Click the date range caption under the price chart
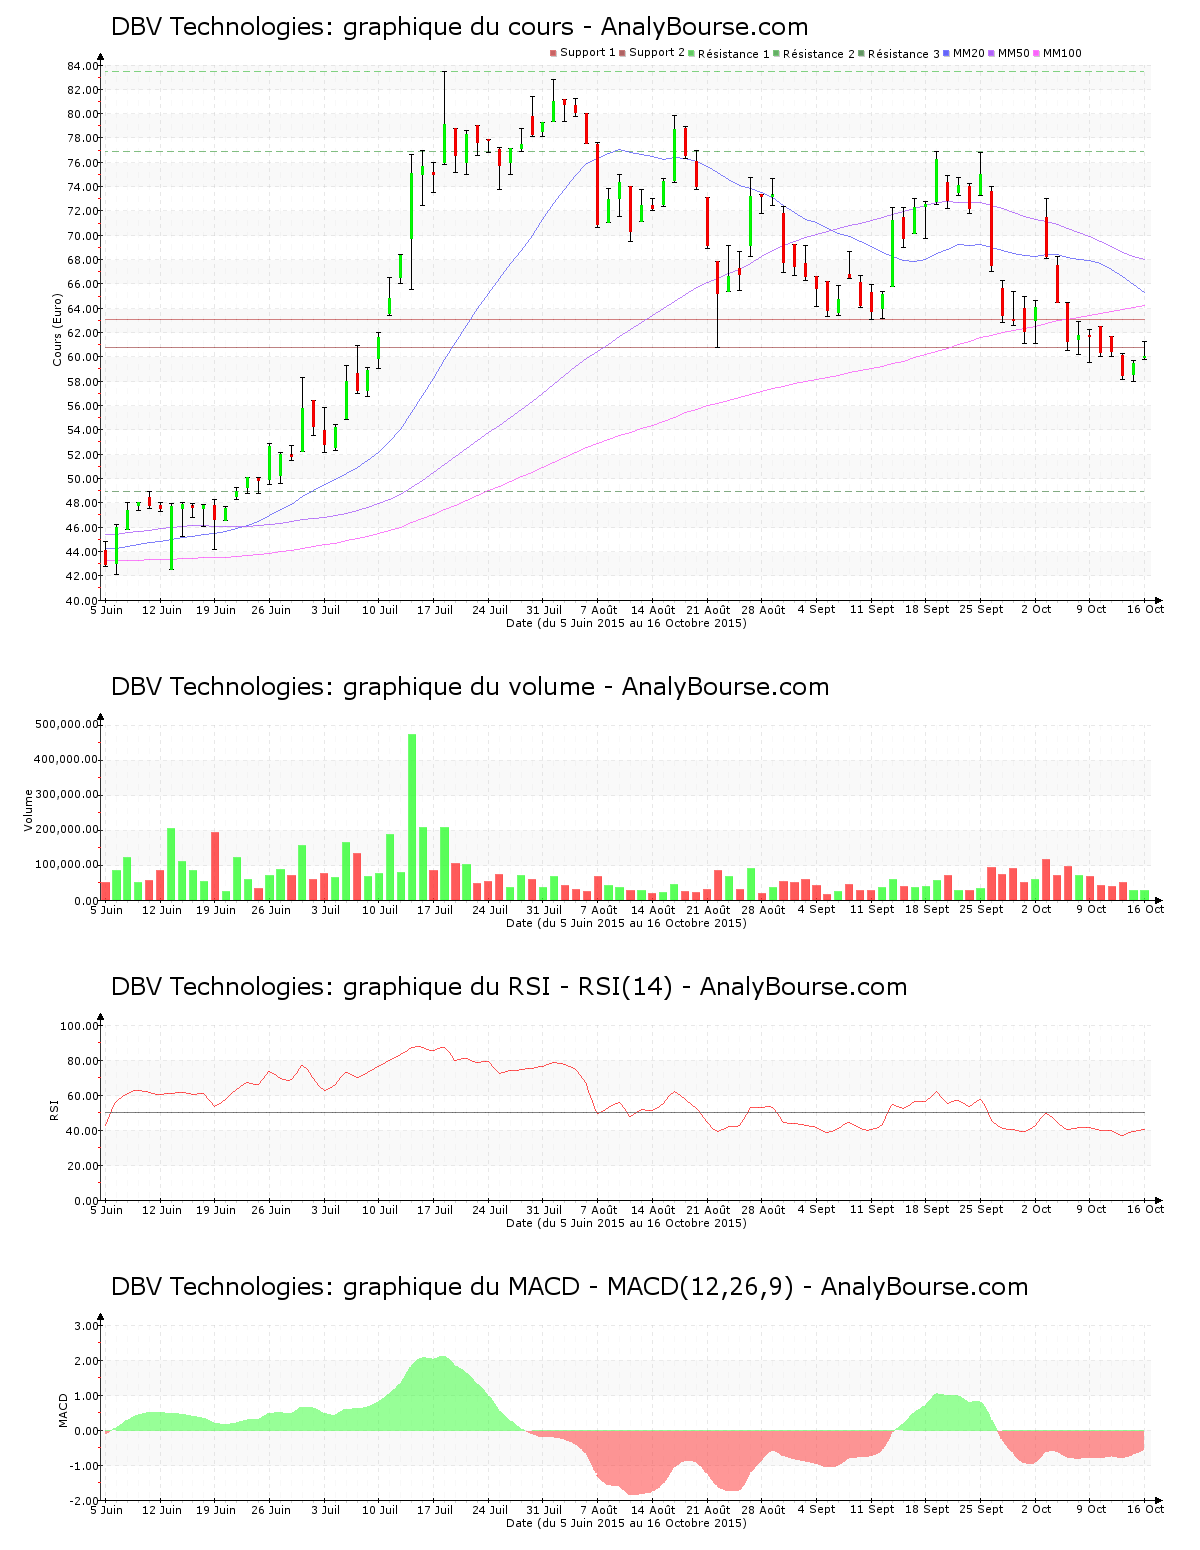The image size is (1200, 1550). pos(626,623)
